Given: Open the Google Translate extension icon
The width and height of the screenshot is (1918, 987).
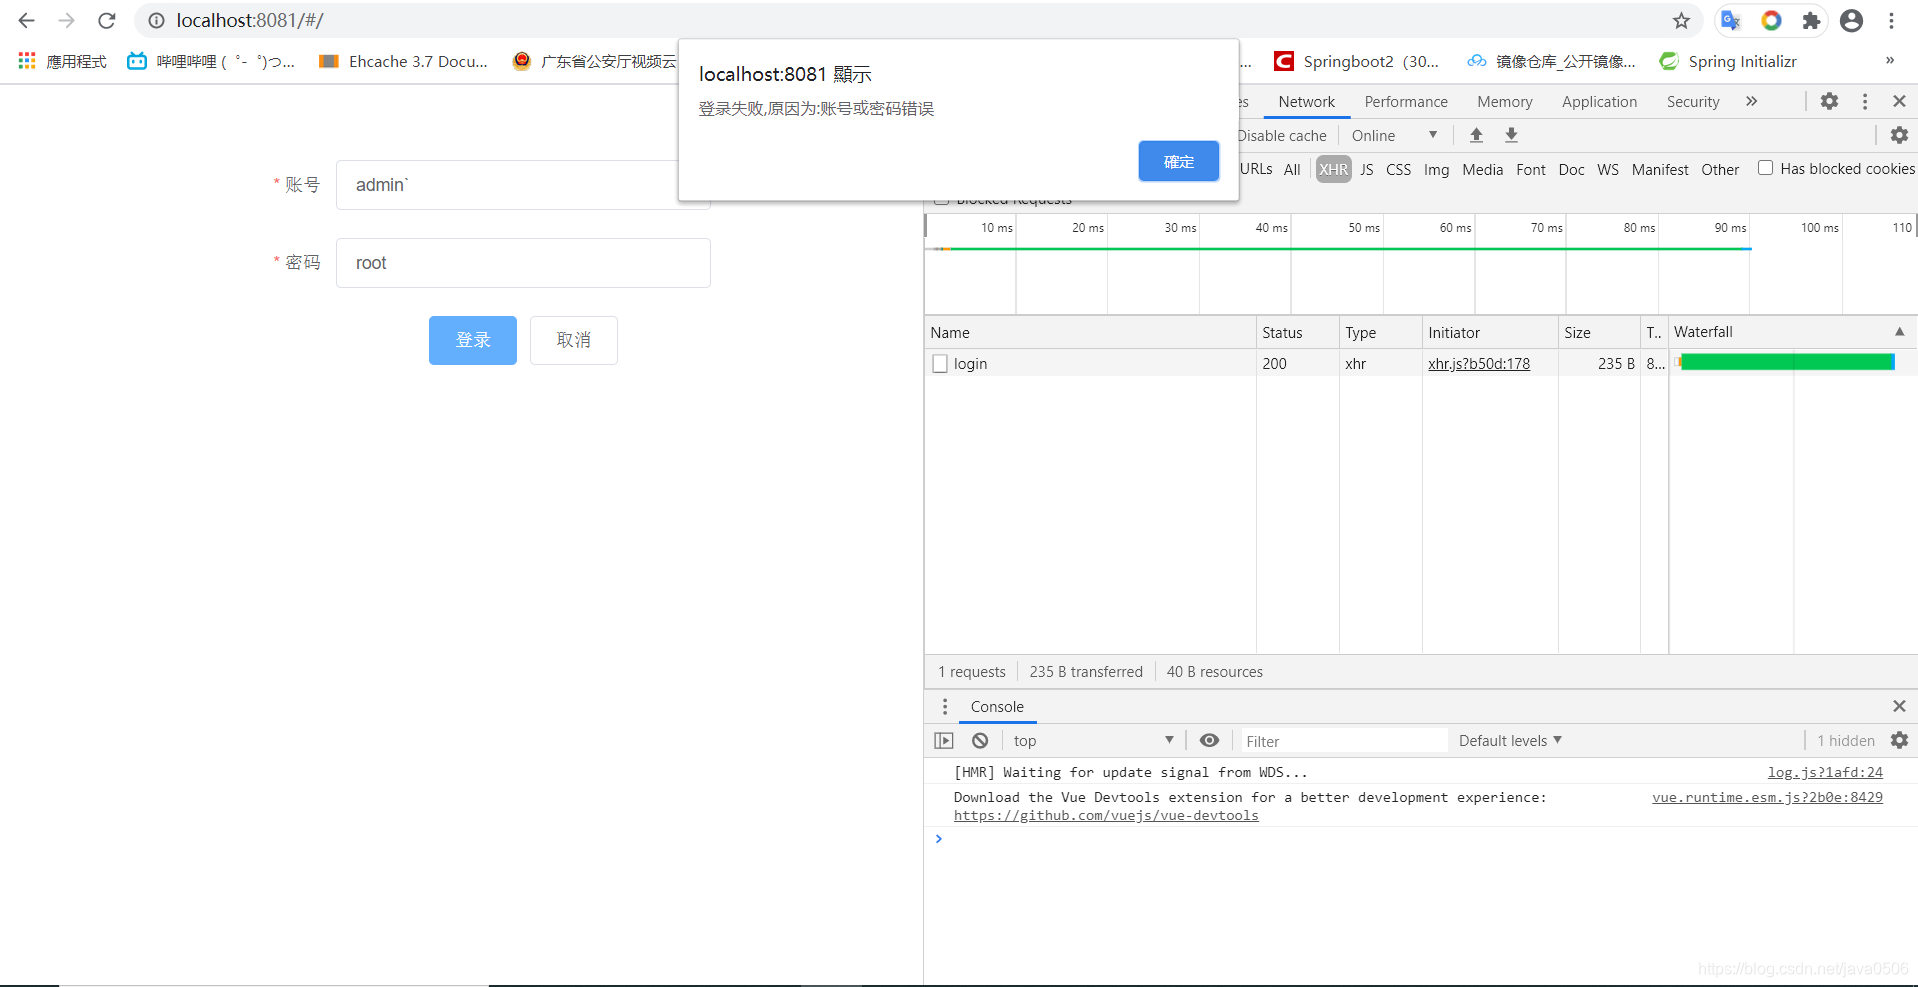Looking at the screenshot, I should 1731,20.
